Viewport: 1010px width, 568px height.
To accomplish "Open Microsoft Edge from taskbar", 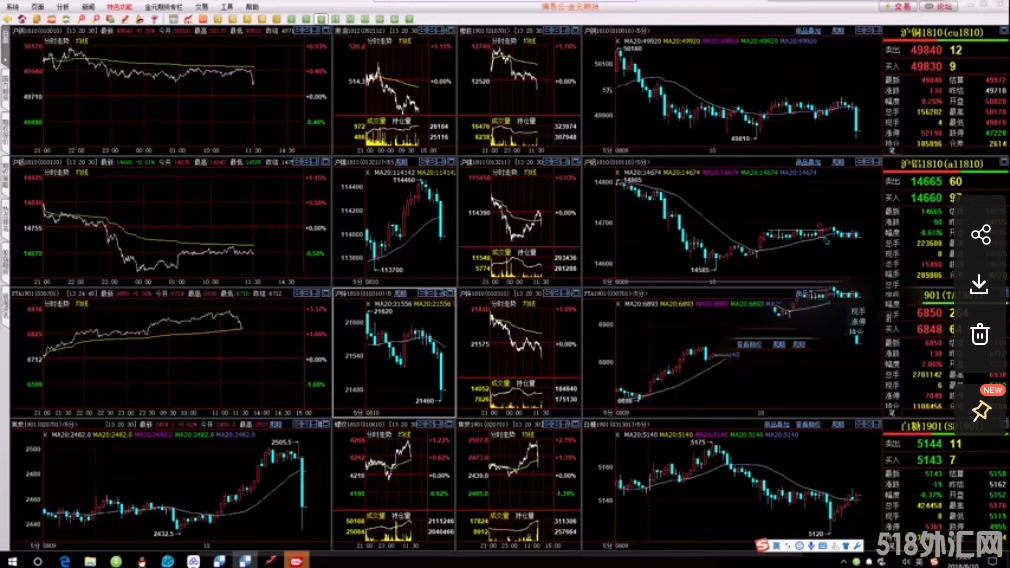I will pyautogui.click(x=64, y=562).
